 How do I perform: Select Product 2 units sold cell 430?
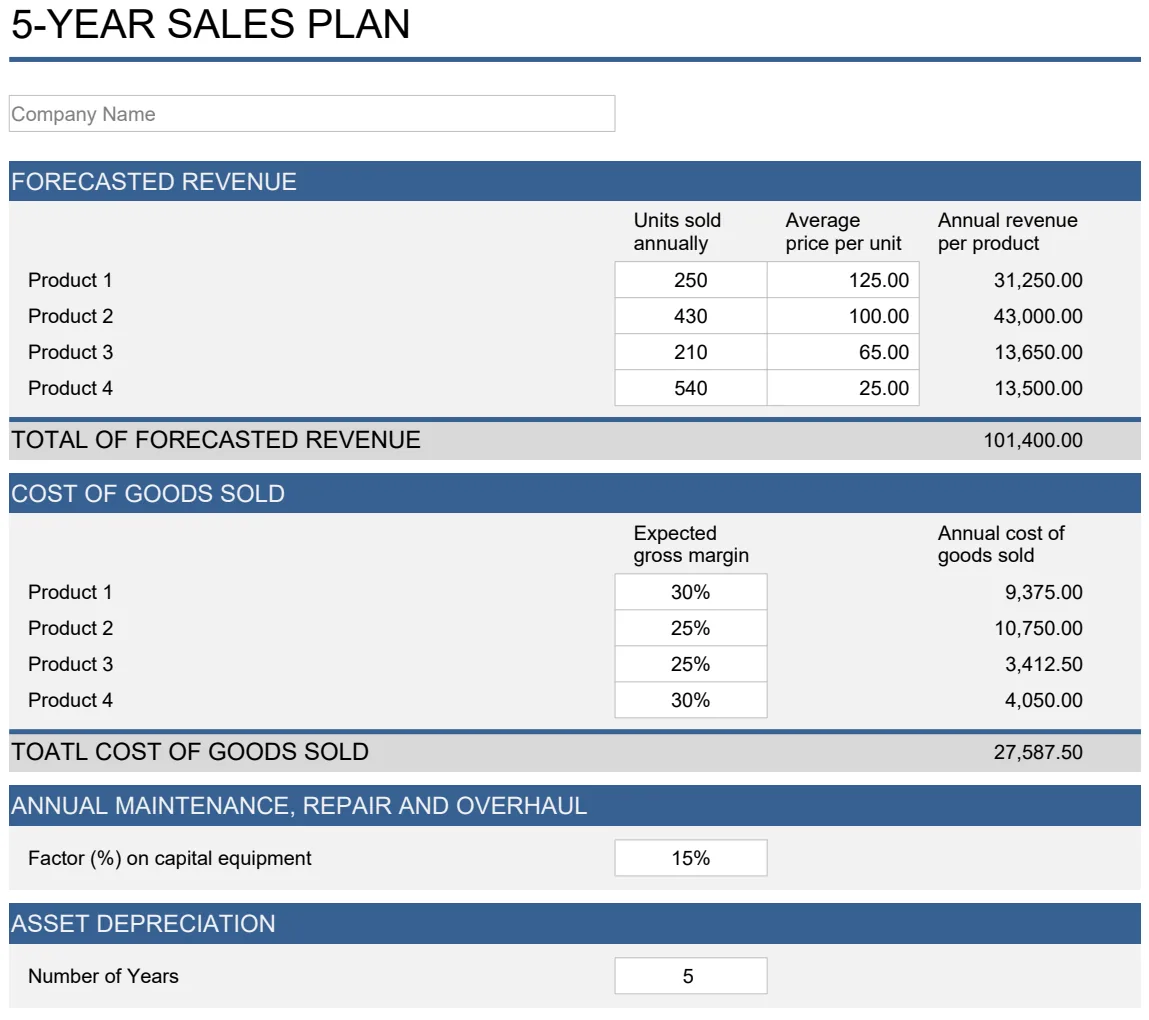[x=690, y=316]
